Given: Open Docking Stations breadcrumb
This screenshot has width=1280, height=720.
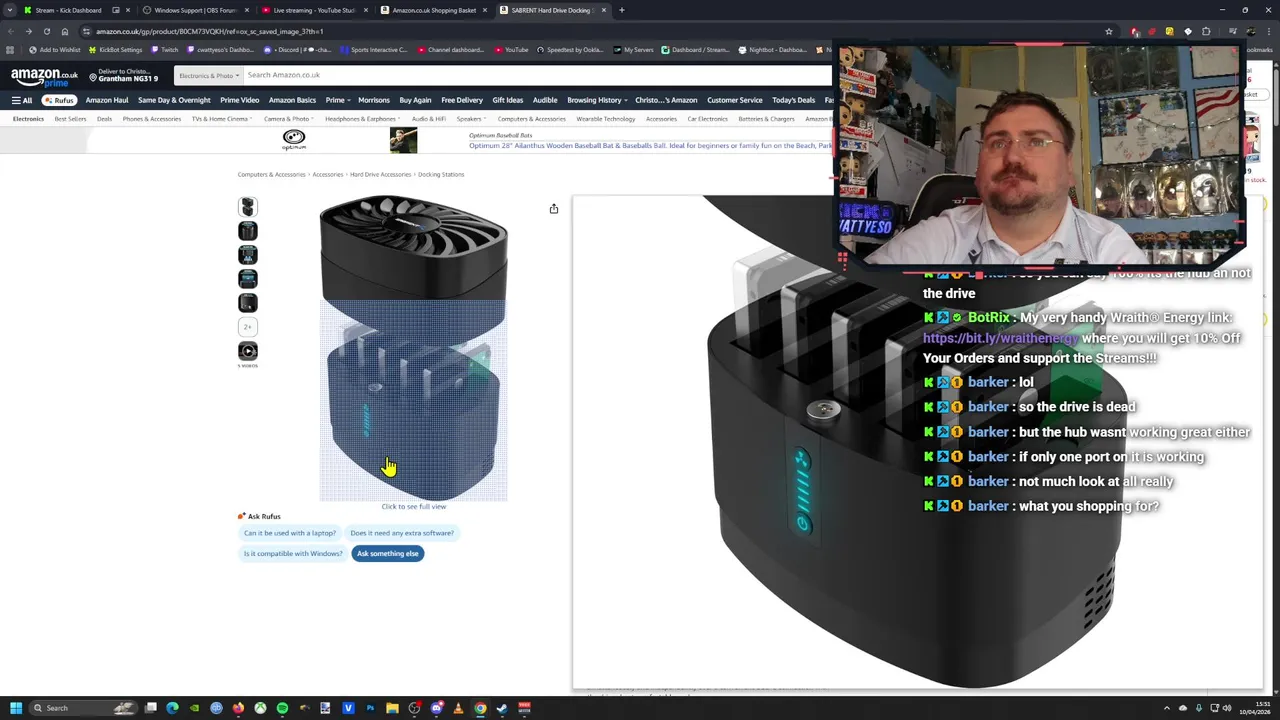Looking at the screenshot, I should 441,174.
